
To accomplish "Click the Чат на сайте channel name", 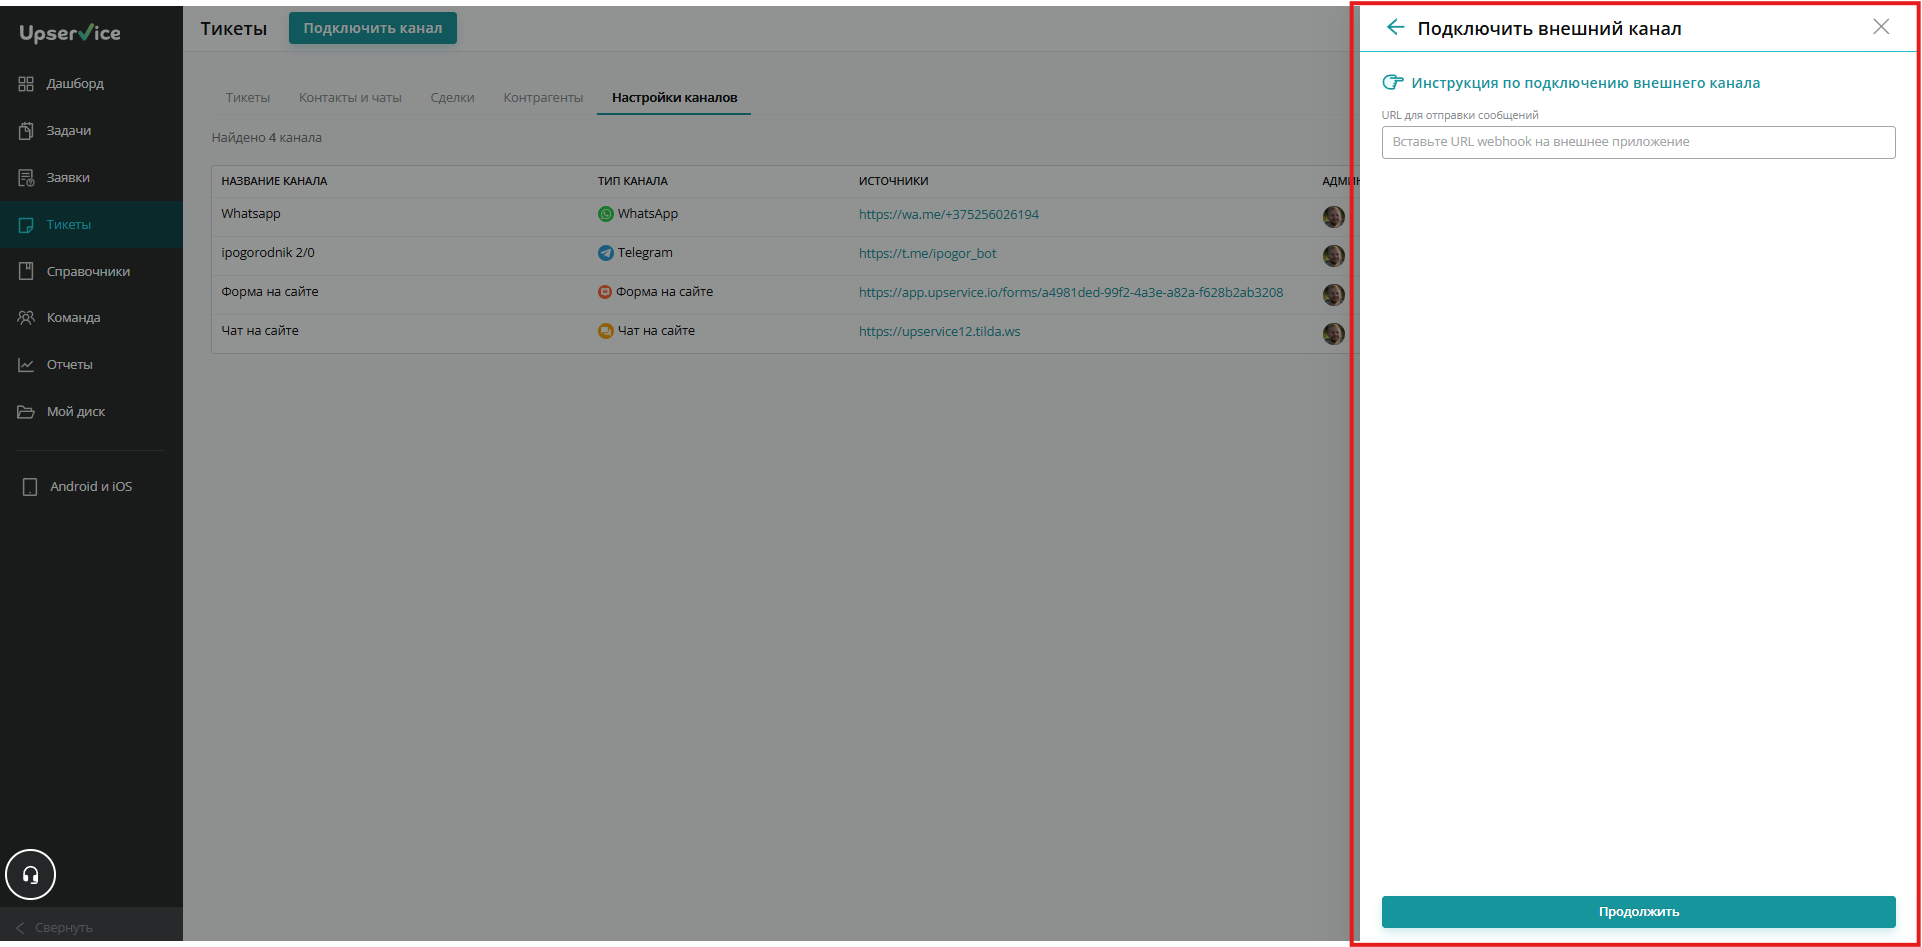I will pyautogui.click(x=260, y=331).
